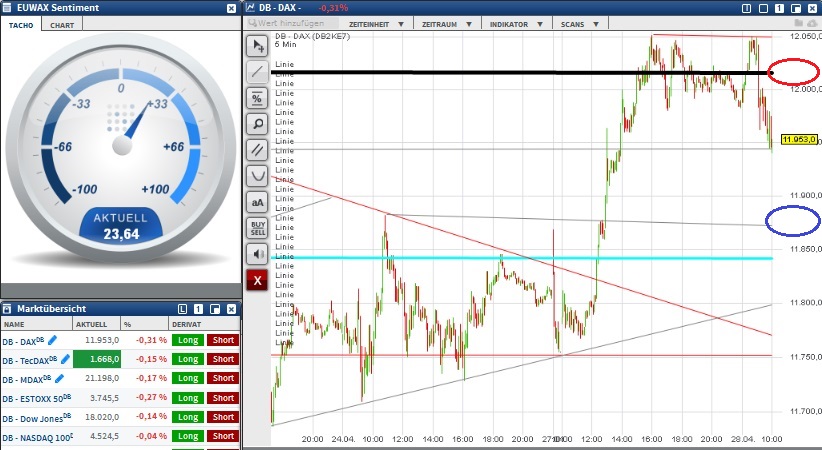Click the split-pane icon in DAX chart title bar
This screenshot has width=822, height=450.
(x=747, y=8)
